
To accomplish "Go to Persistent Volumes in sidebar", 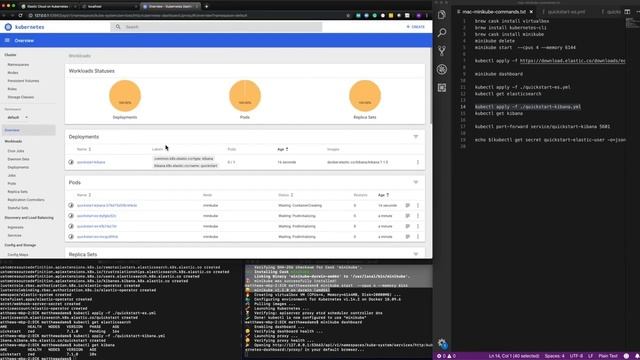I will point(23,81).
